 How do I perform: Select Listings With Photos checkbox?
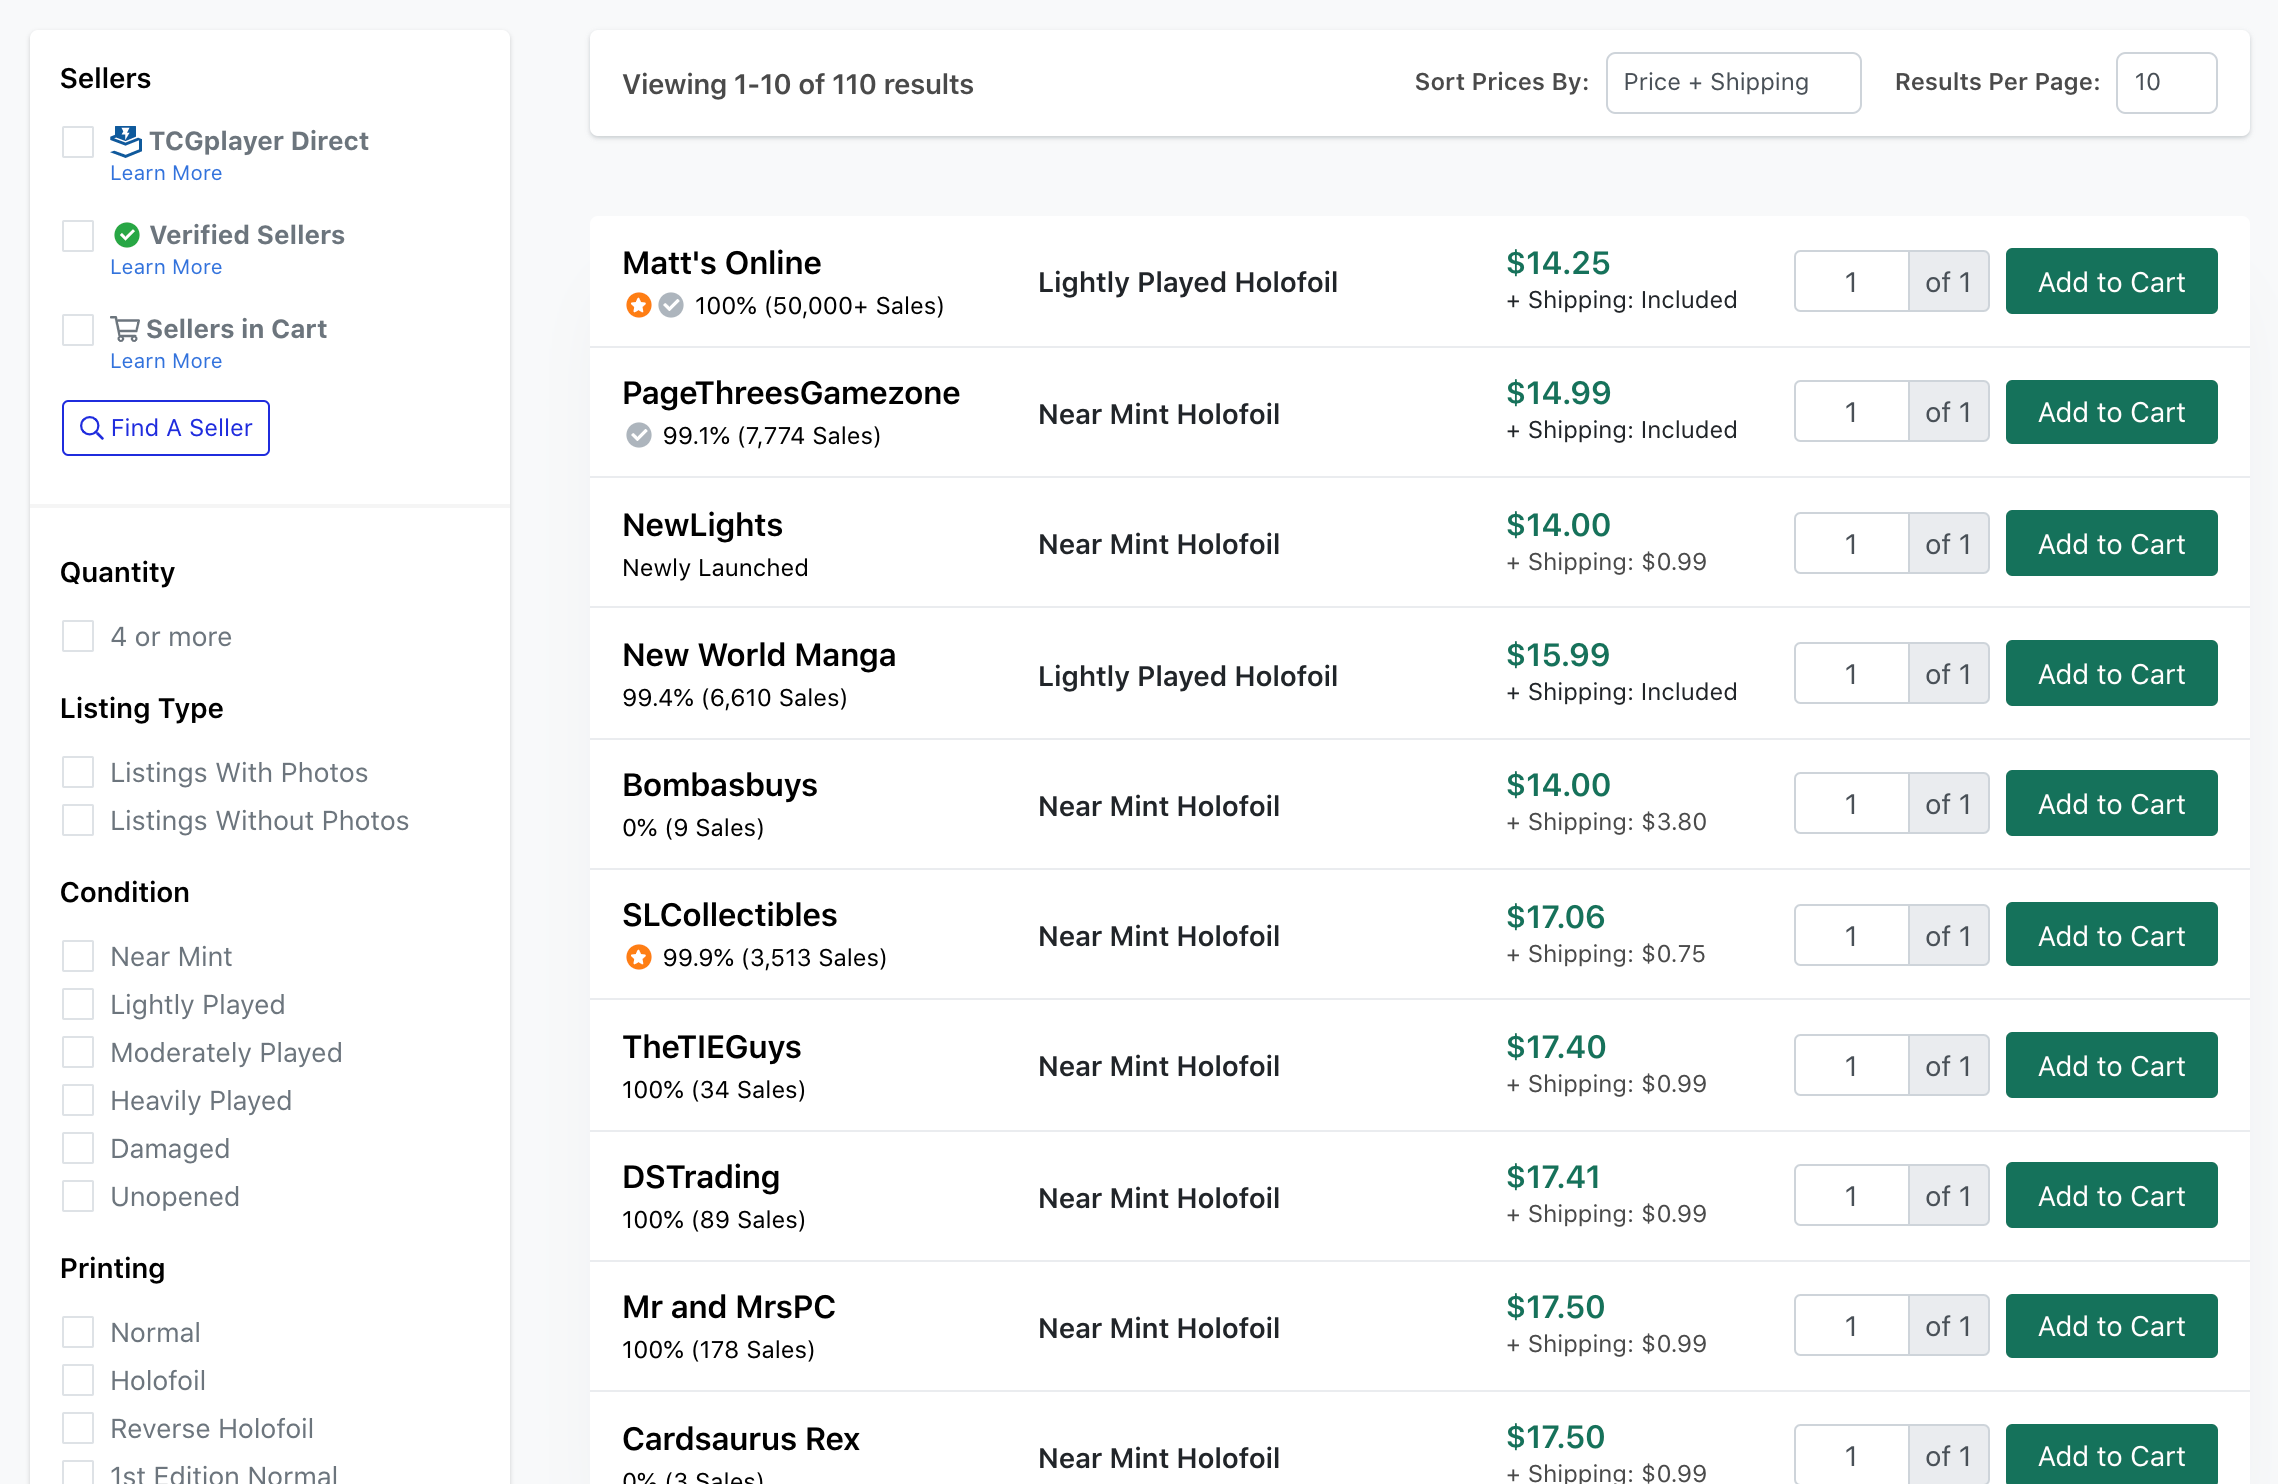coord(78,772)
